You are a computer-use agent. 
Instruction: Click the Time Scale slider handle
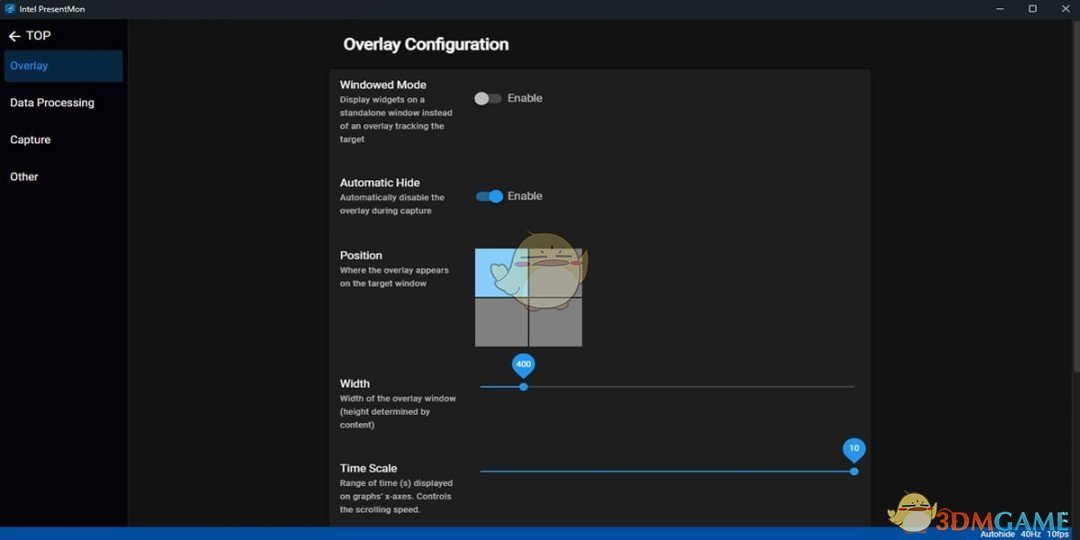[854, 472]
